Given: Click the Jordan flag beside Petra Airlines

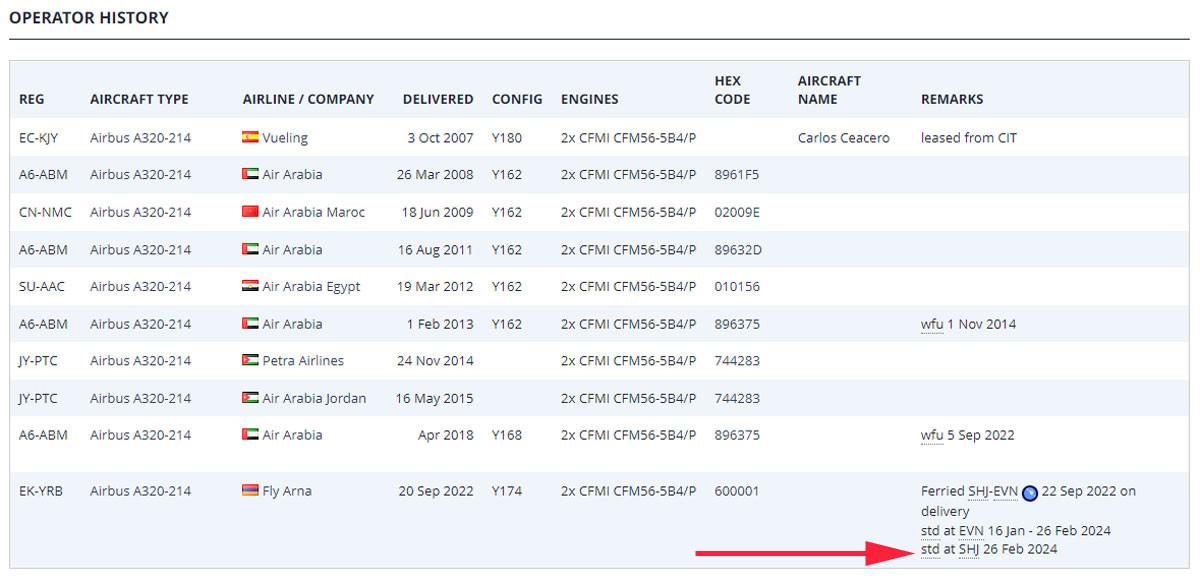Looking at the screenshot, I should point(250,360).
